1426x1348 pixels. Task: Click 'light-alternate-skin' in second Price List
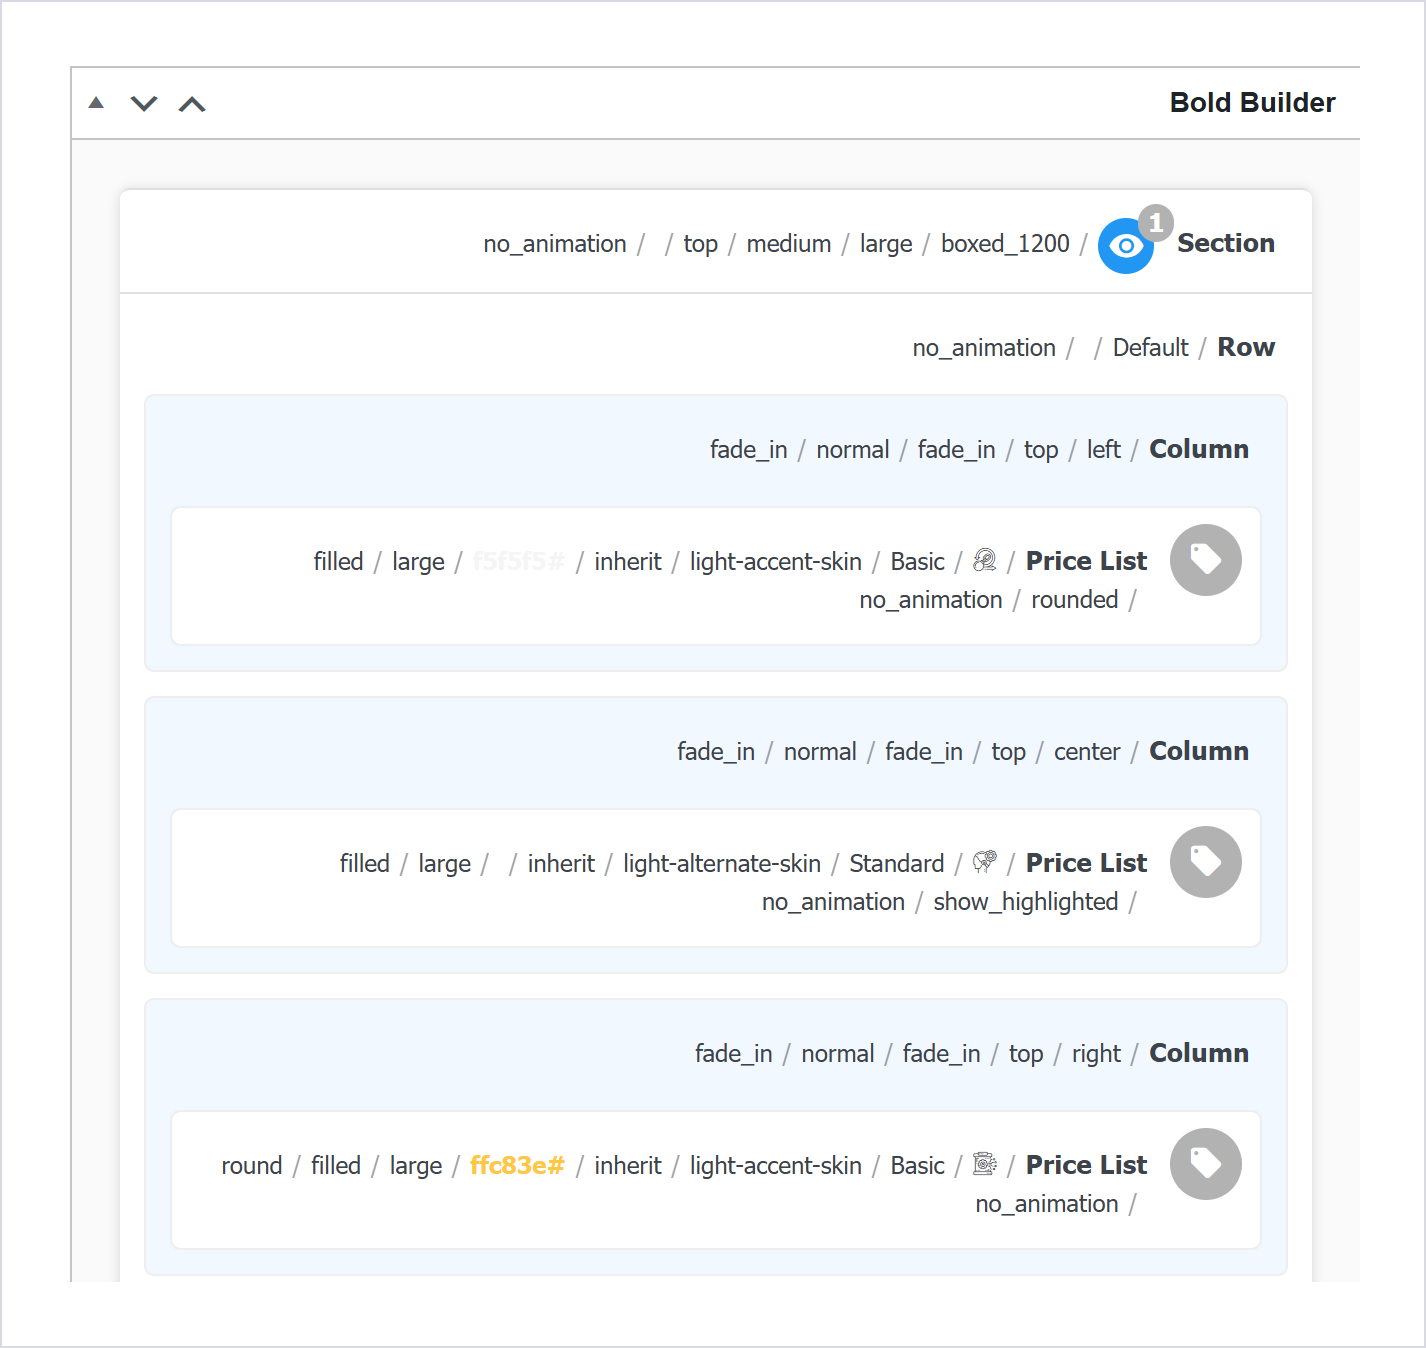click(722, 864)
